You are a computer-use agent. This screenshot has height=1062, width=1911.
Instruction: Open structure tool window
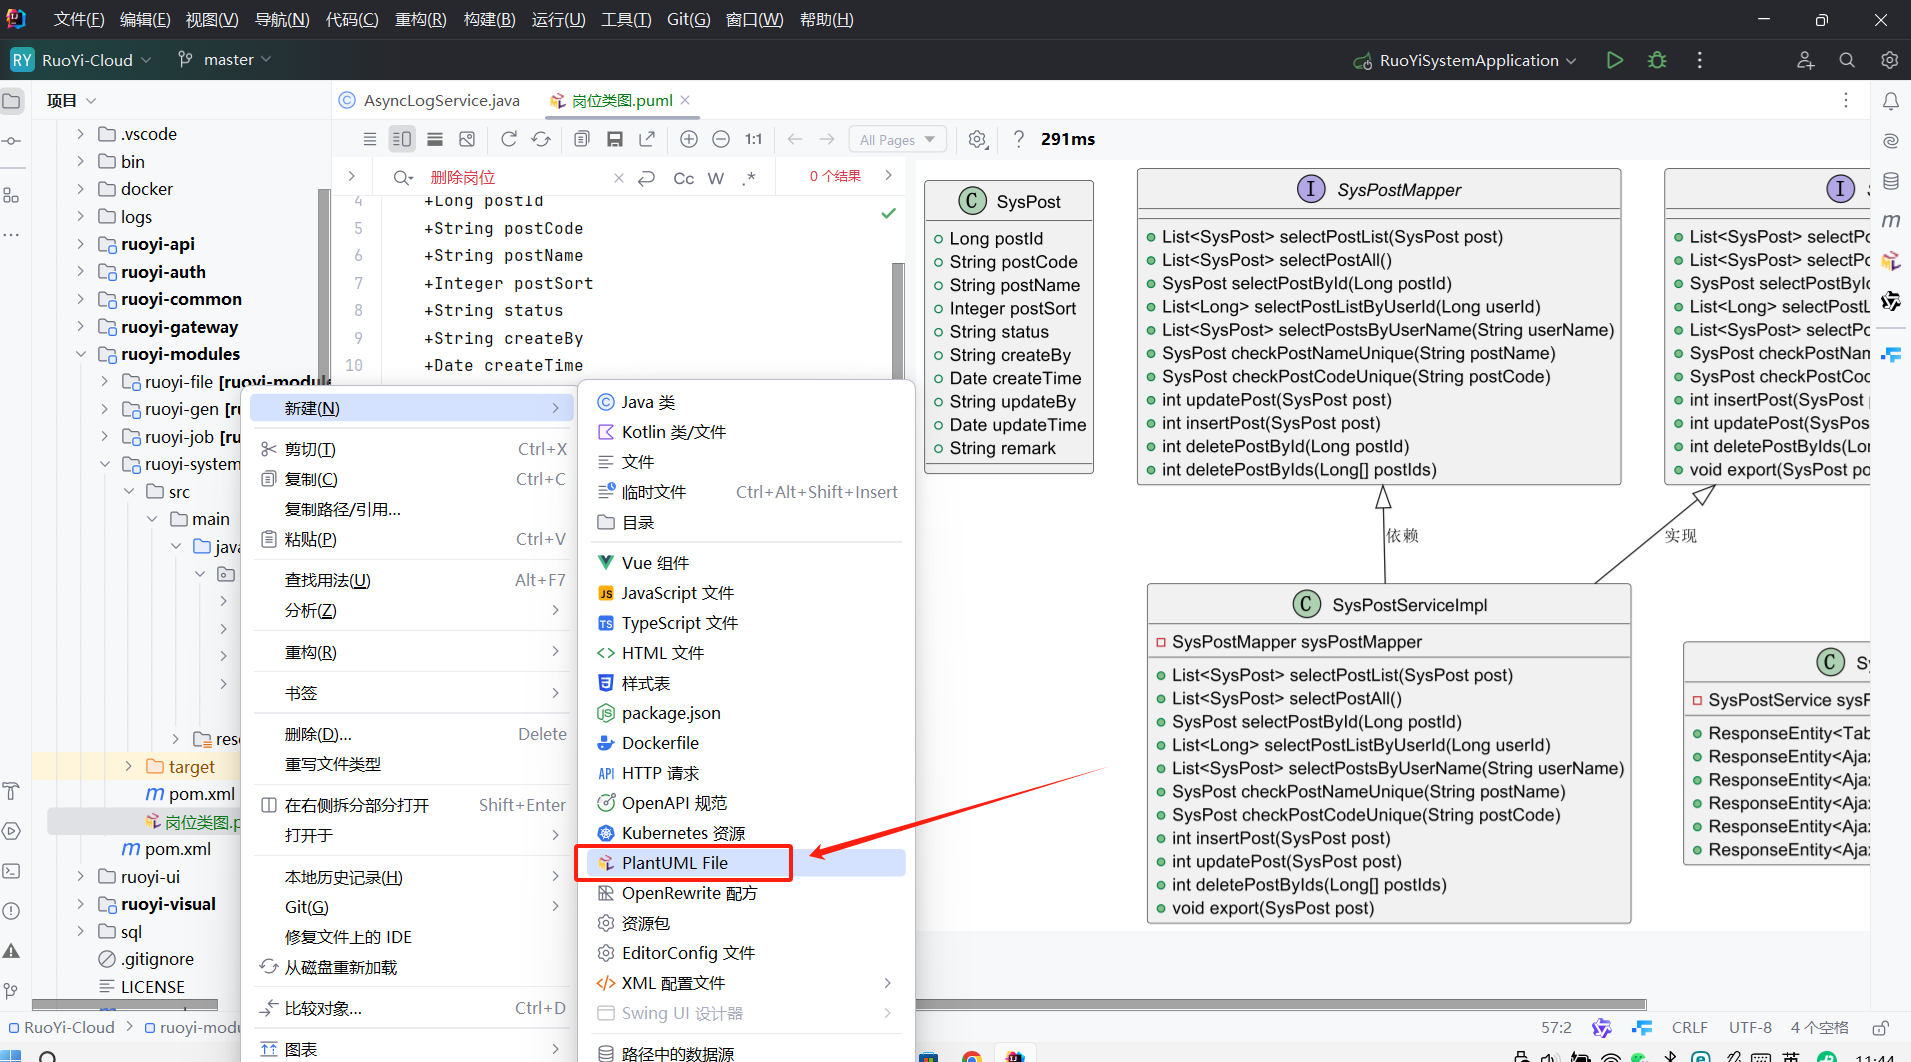11,195
